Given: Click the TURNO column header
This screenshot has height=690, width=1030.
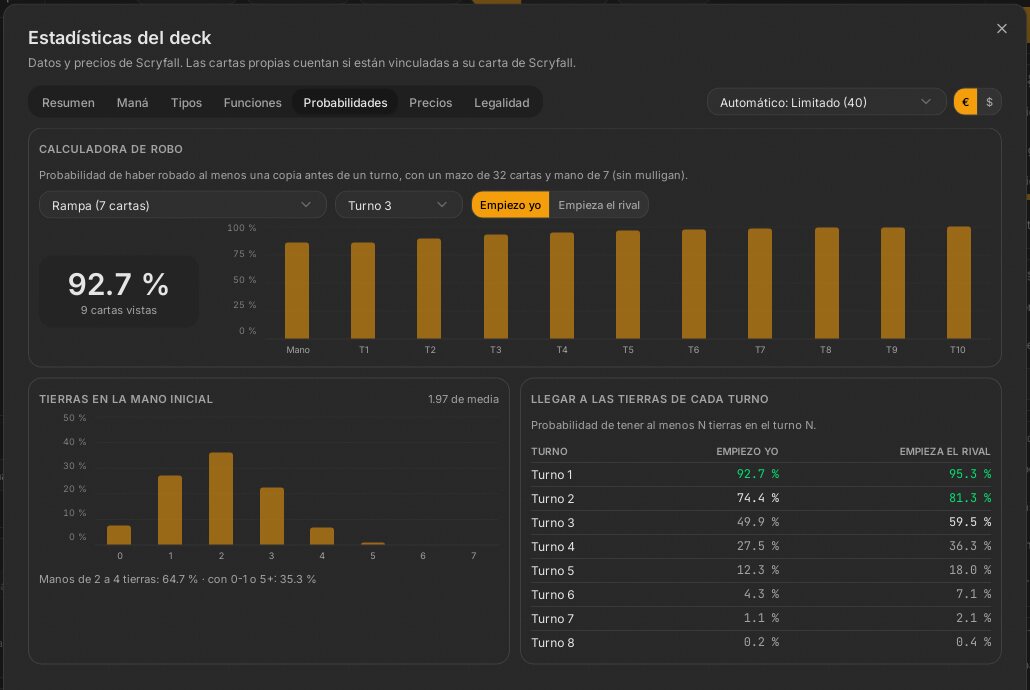Looking at the screenshot, I should (549, 451).
